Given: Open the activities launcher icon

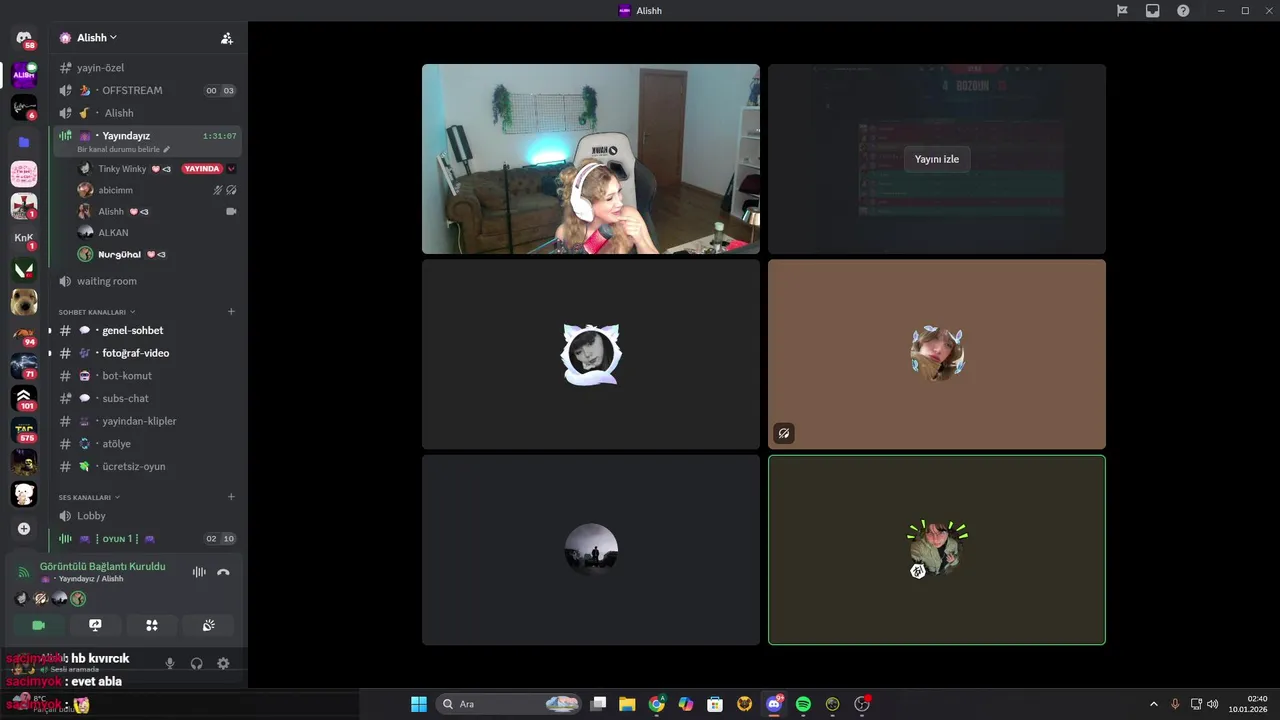Looking at the screenshot, I should [x=152, y=625].
